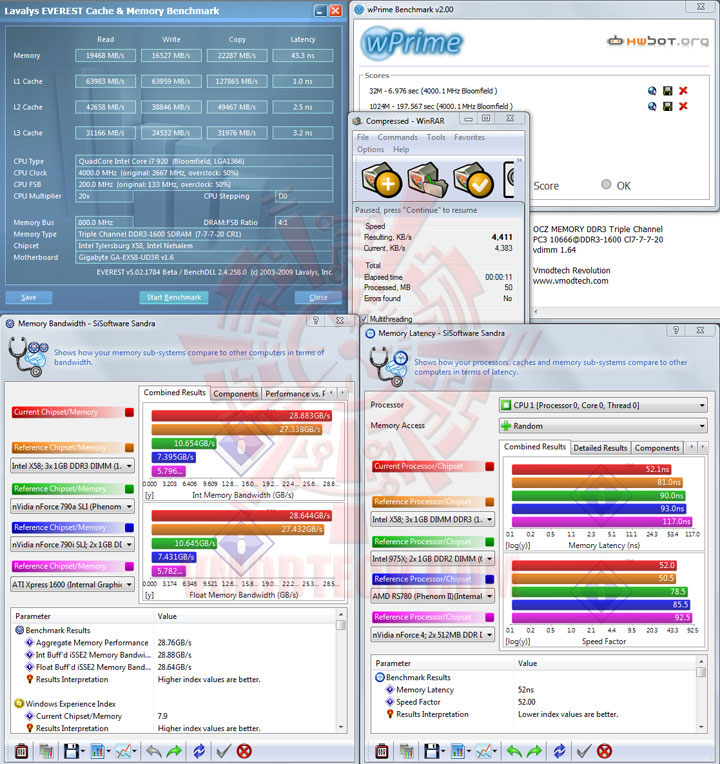This screenshot has height=764, width=720.
Task: Open the nVidia nForce 4 2x512MB reference dropdown
Action: coord(433,635)
